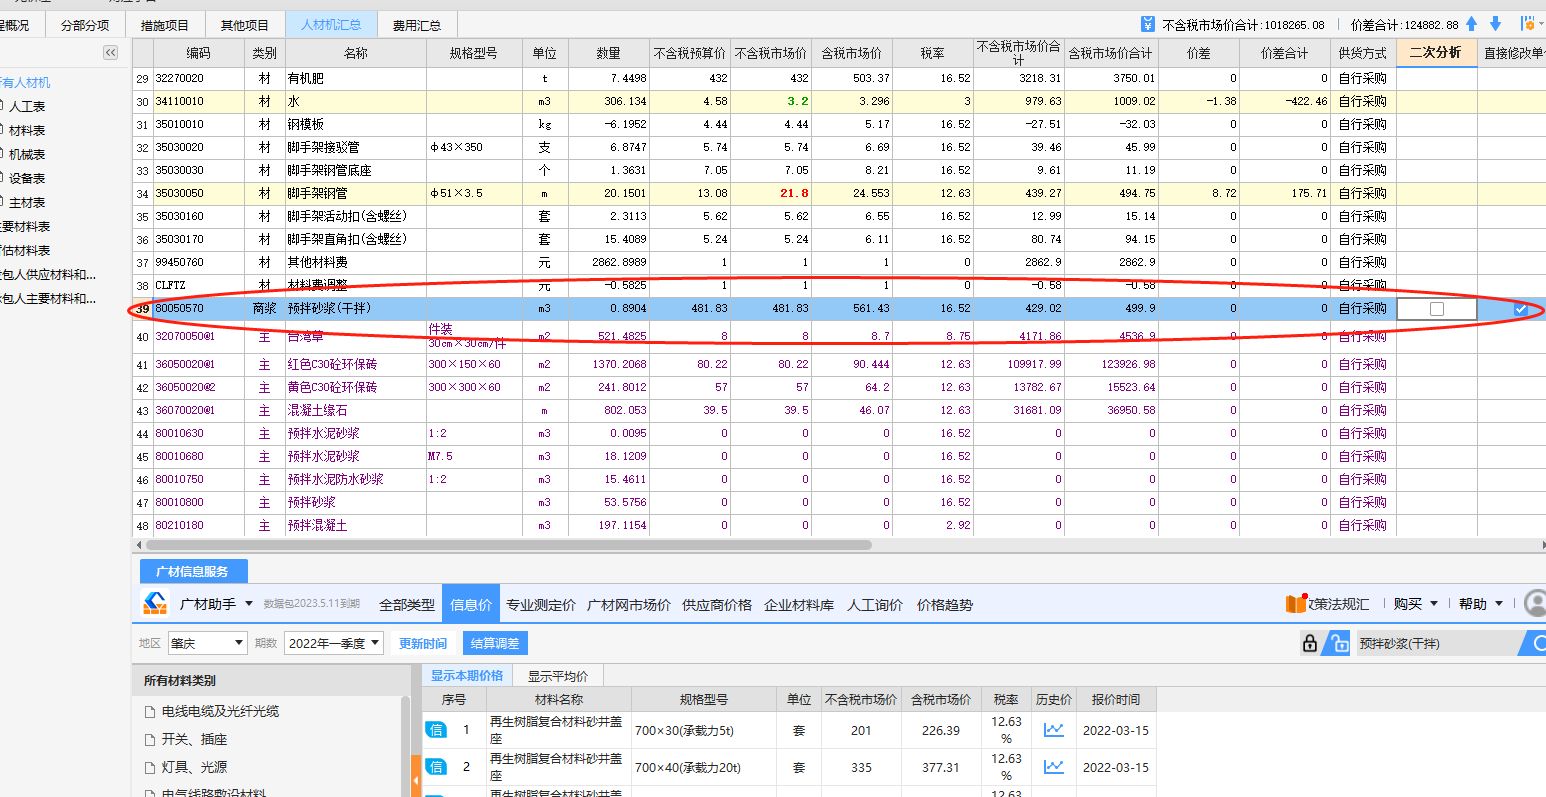Select the 开关、插座 category
This screenshot has height=797, width=1546.
pyautogui.click(x=194, y=740)
